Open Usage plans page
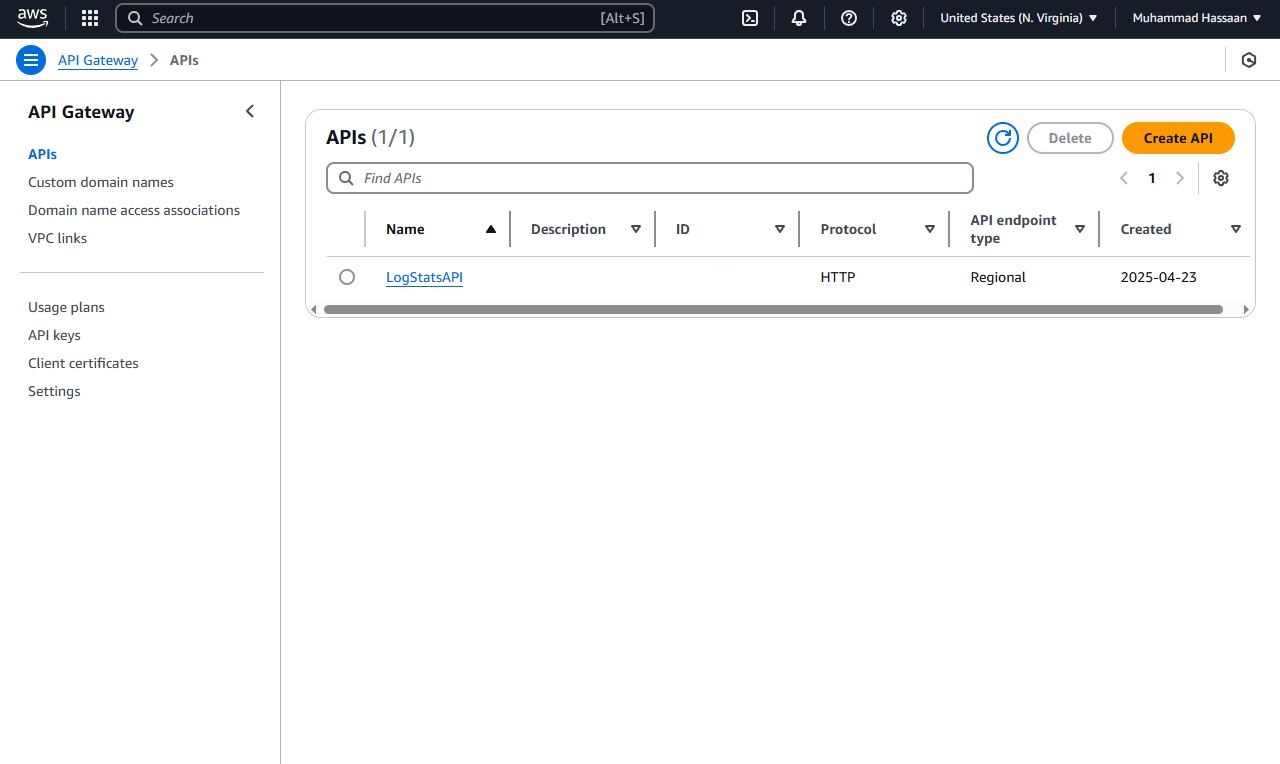This screenshot has width=1280, height=764. tap(66, 307)
